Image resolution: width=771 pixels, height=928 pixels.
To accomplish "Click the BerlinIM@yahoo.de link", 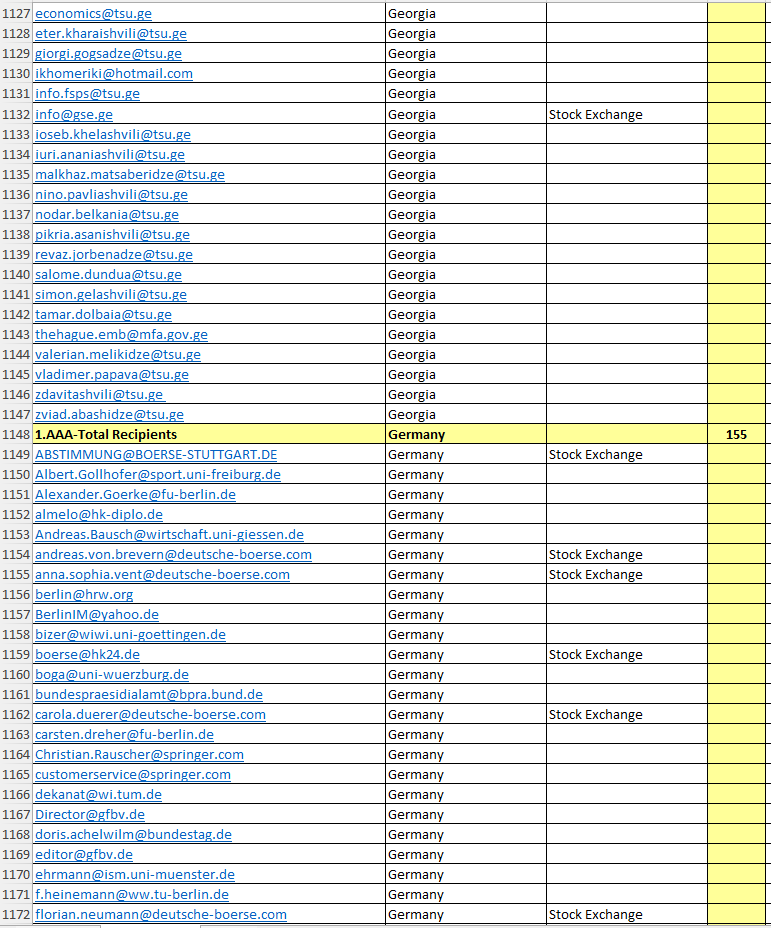I will [x=97, y=614].
